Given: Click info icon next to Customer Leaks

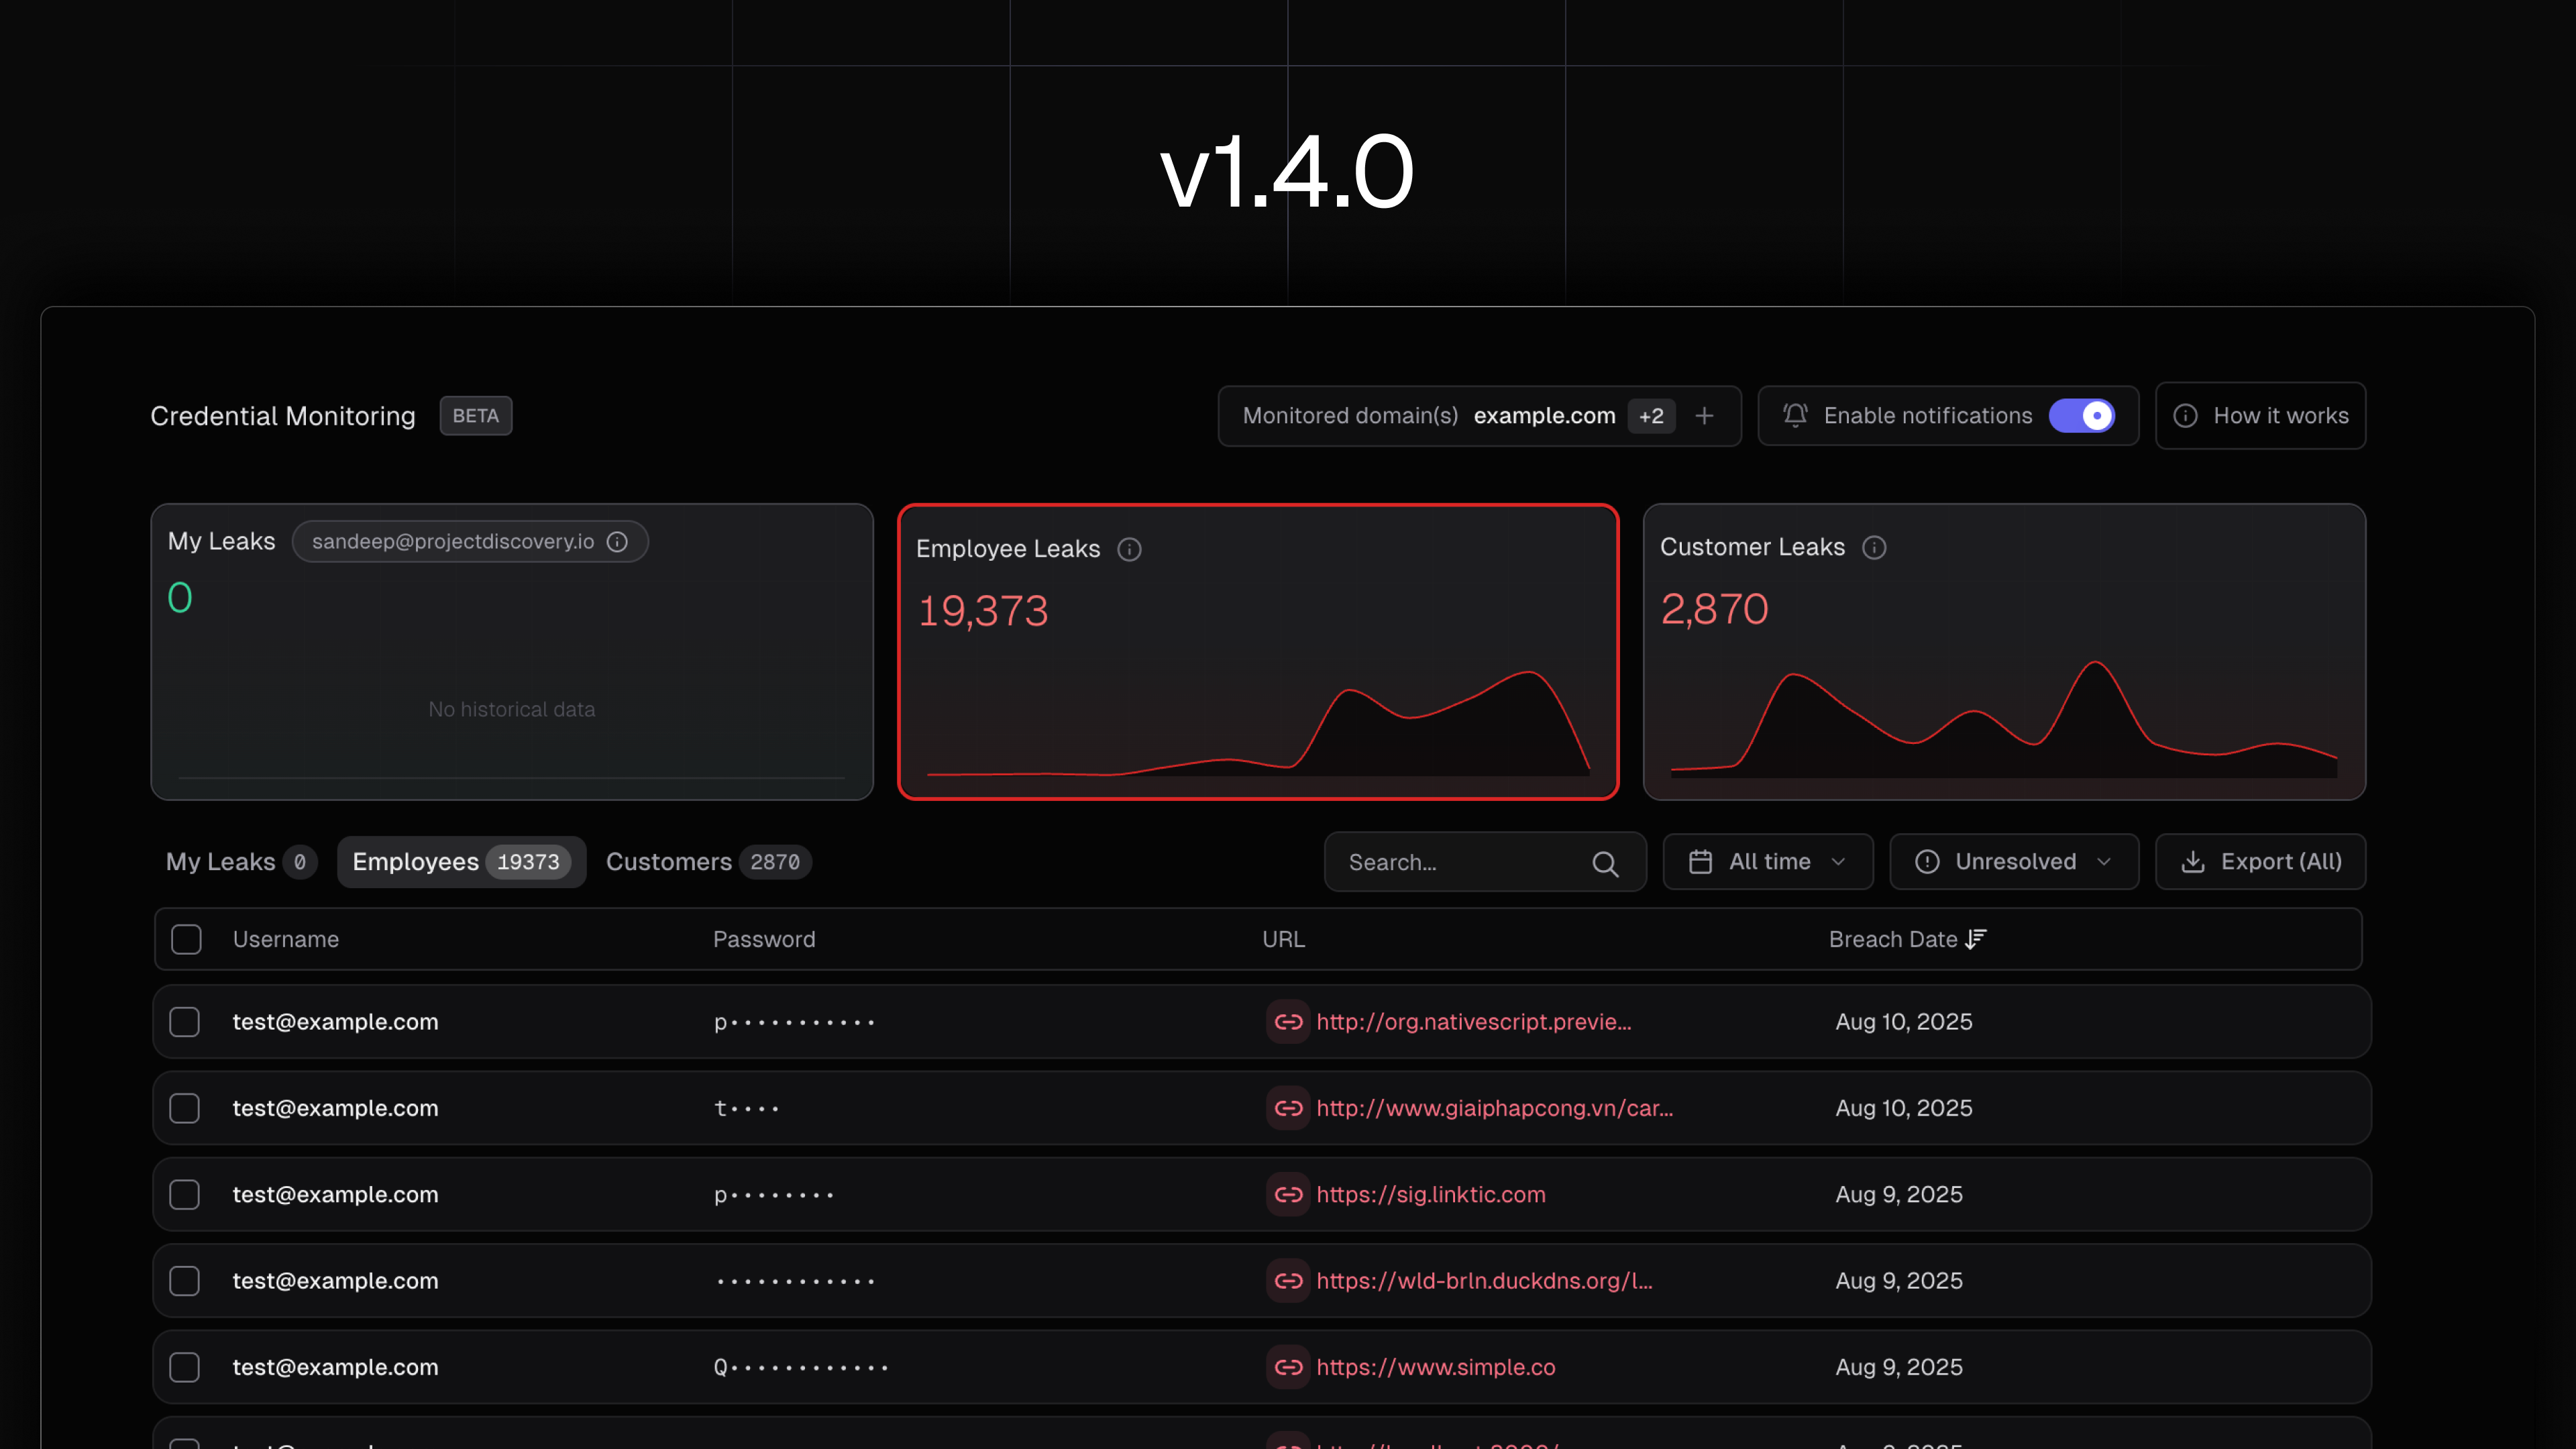Looking at the screenshot, I should (x=1874, y=547).
